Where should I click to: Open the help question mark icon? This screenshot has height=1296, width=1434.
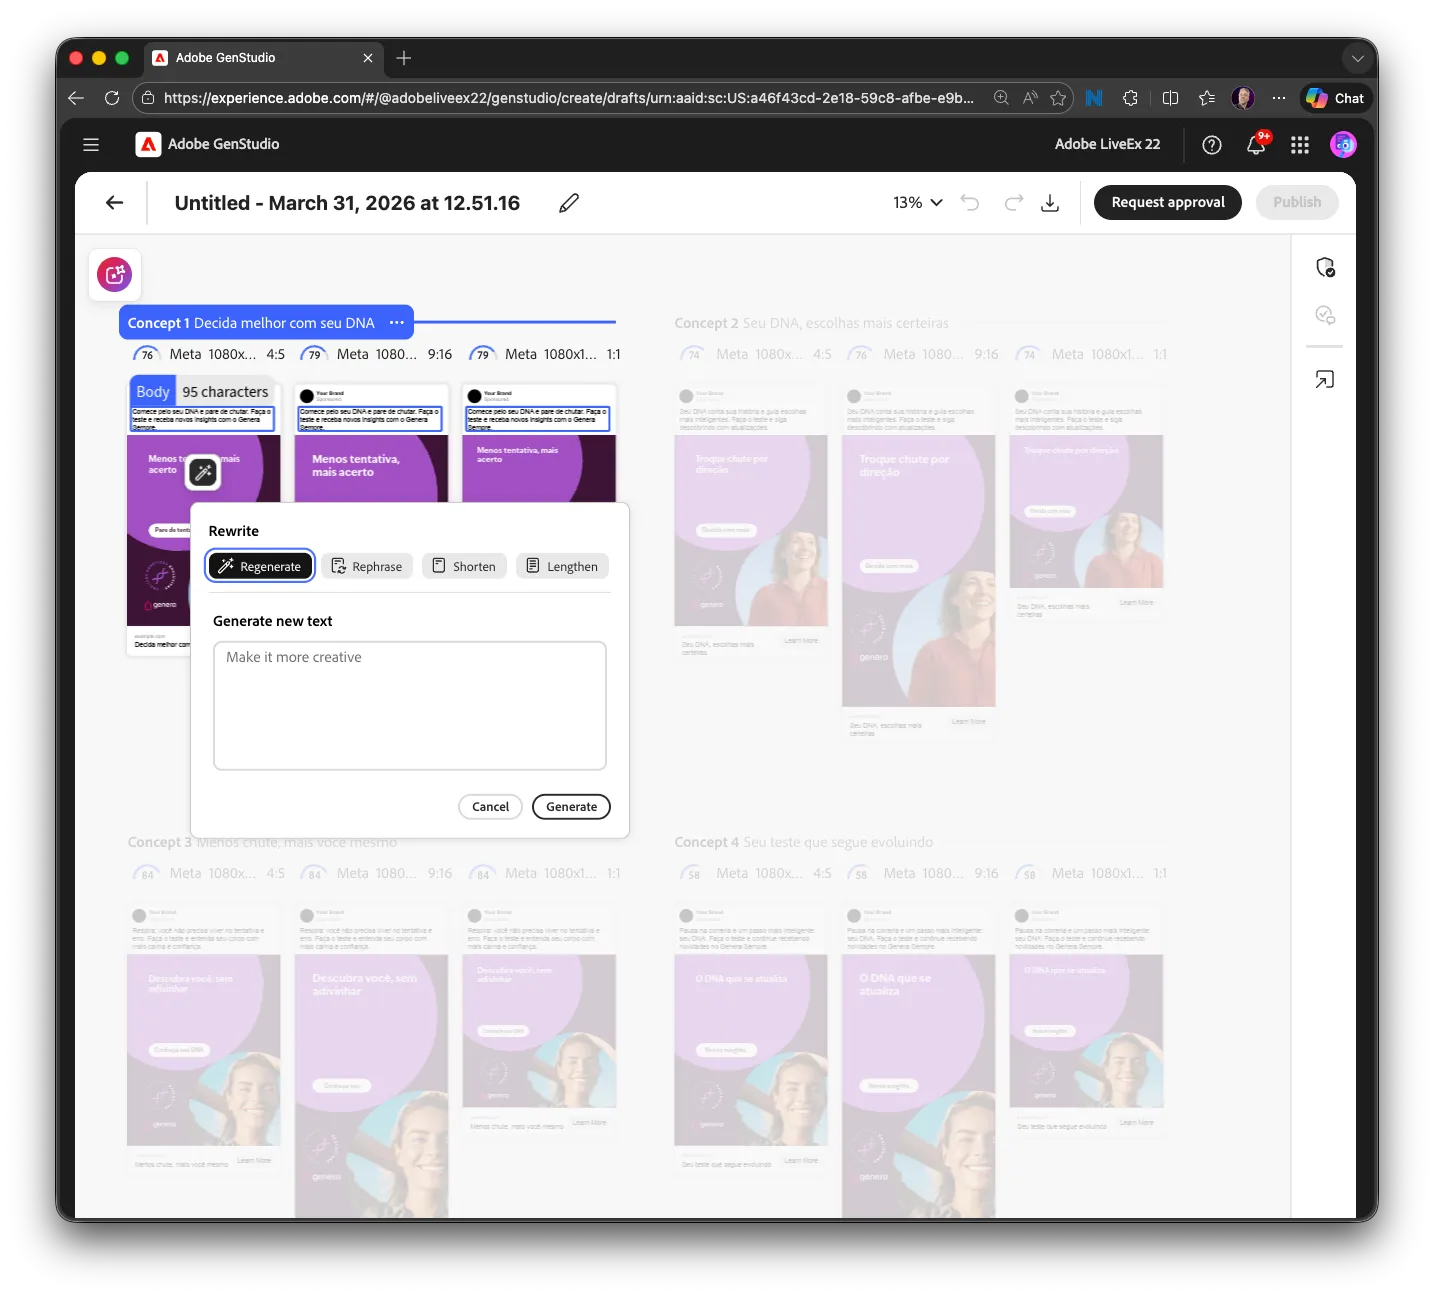1212,145
